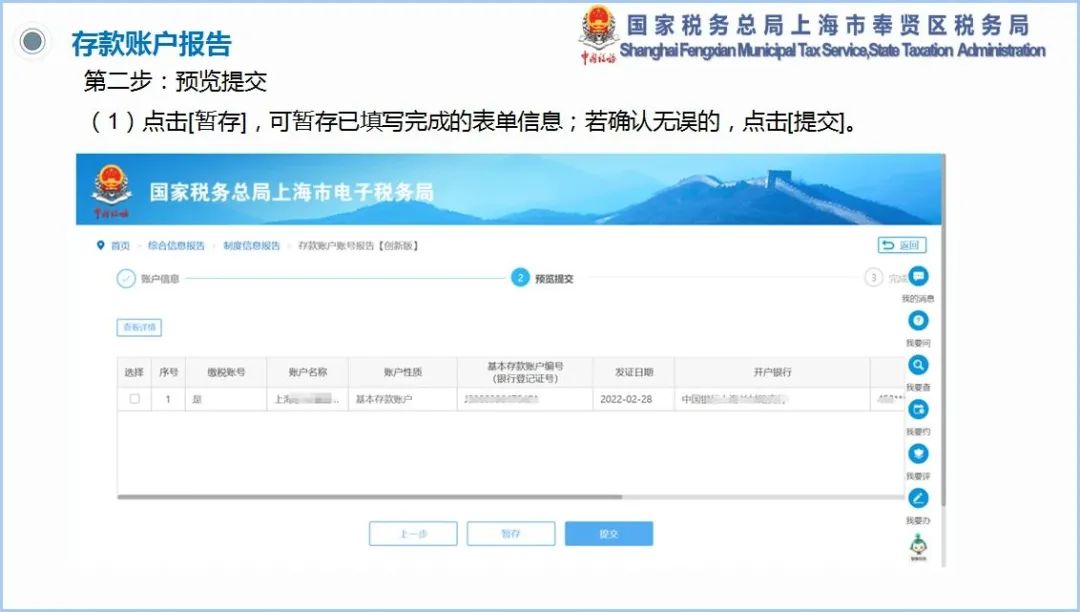This screenshot has height=612, width=1080.
Task: Click the blurred bank cell starting 中国
Action: tap(772, 399)
